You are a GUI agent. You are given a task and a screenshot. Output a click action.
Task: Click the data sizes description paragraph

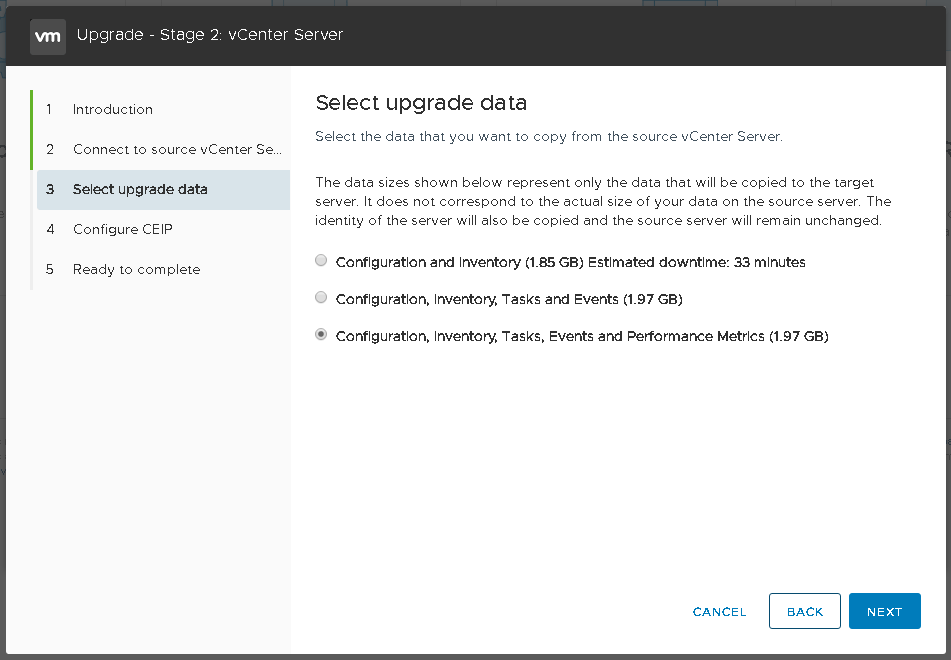click(602, 202)
